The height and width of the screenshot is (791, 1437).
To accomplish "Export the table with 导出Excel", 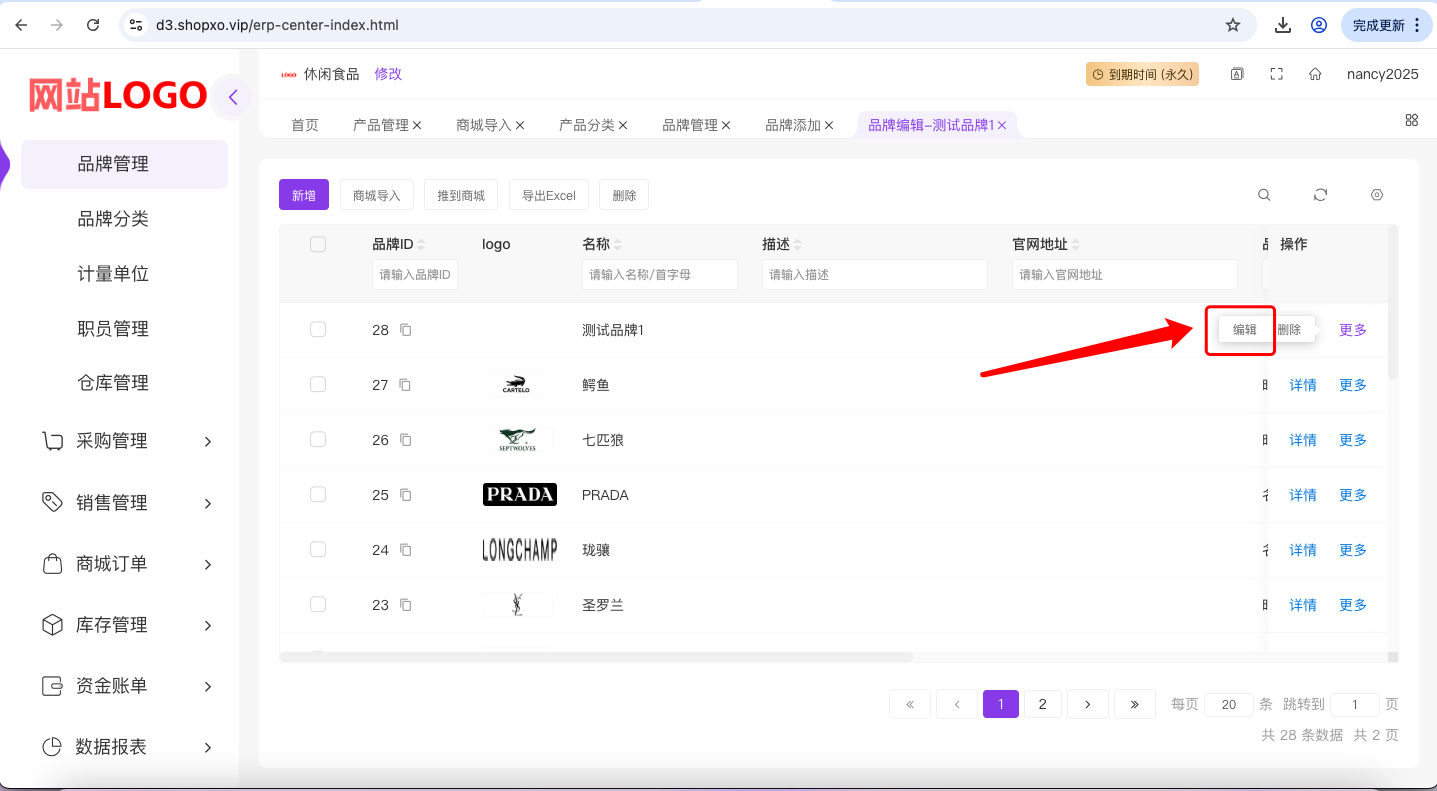I will tap(549, 195).
